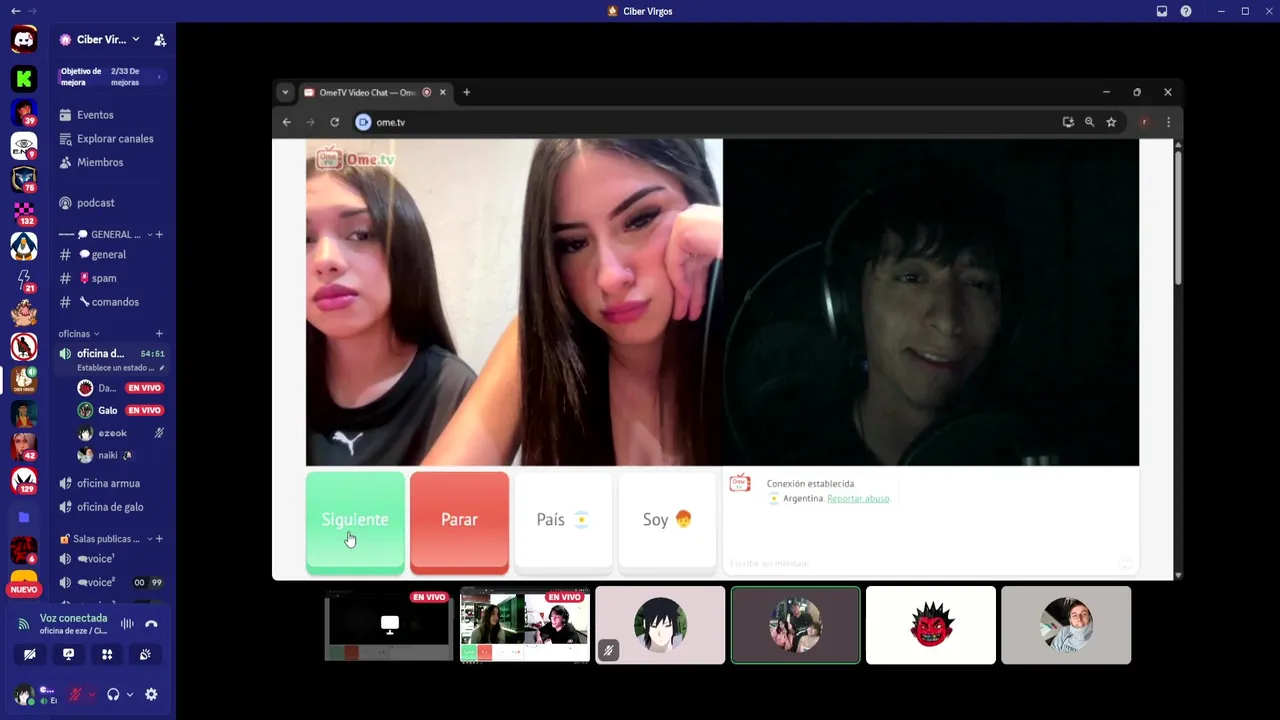
Task: Open server icon with 132 badge
Action: pyautogui.click(x=24, y=213)
